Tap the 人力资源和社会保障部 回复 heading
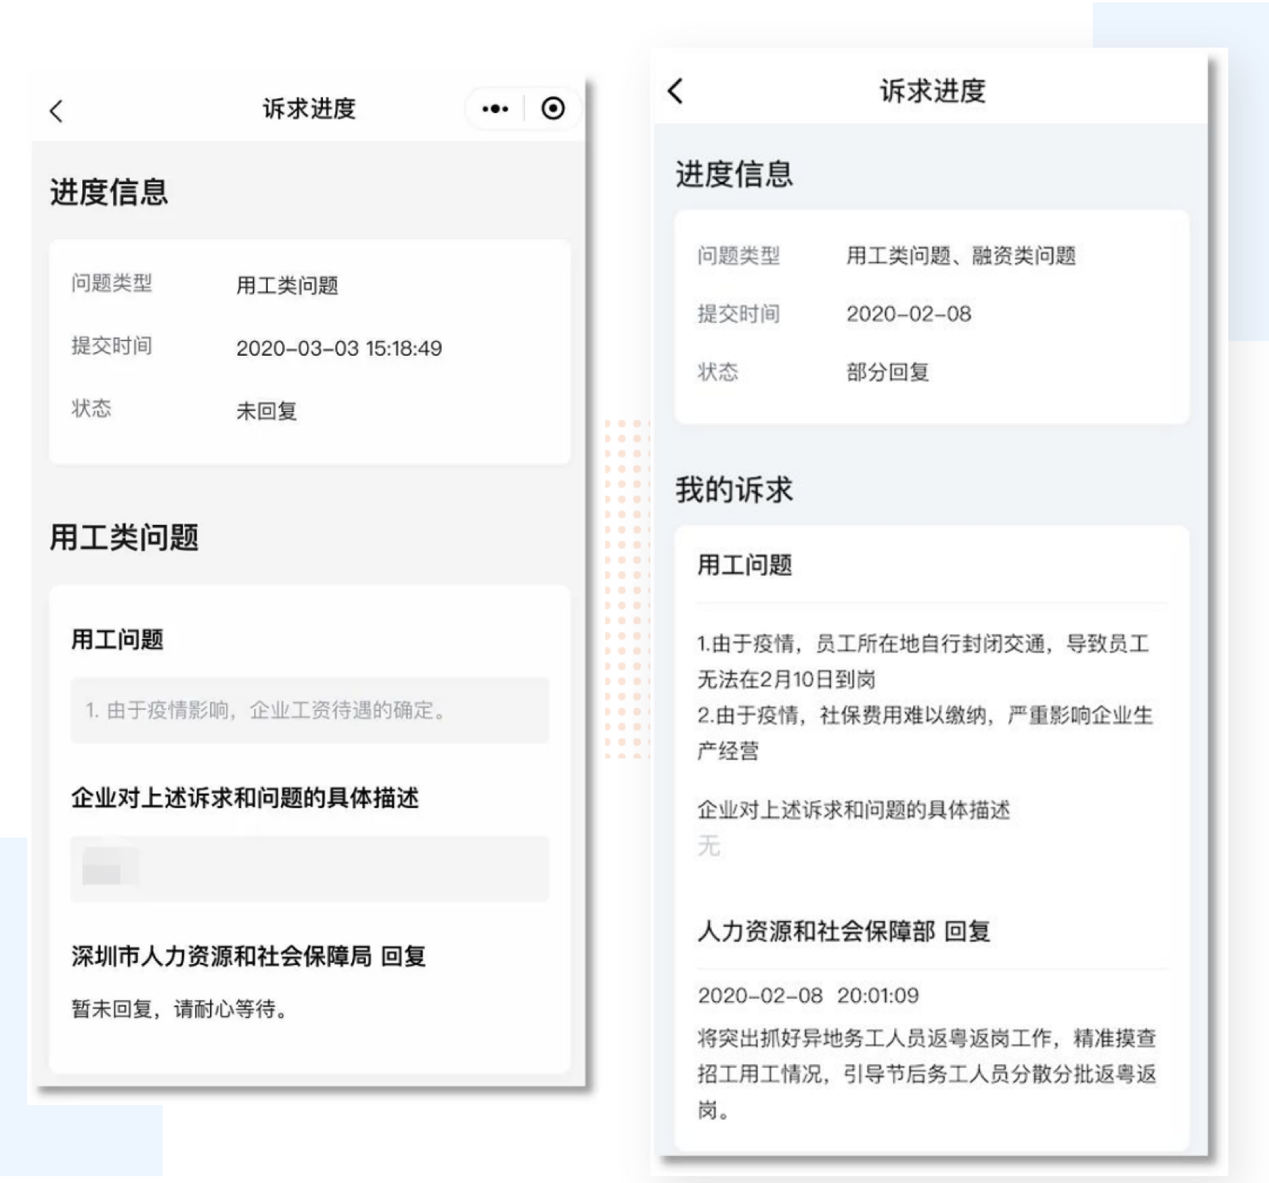The image size is (1269, 1183). (843, 931)
